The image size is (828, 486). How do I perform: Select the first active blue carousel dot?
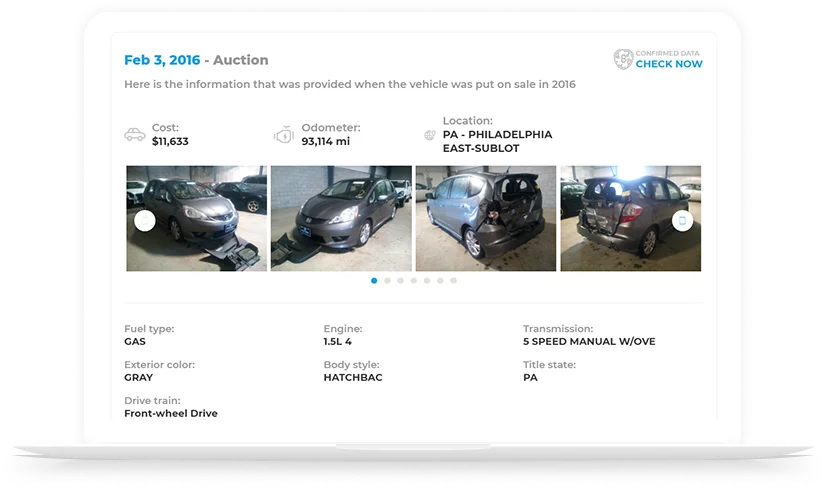click(x=374, y=281)
